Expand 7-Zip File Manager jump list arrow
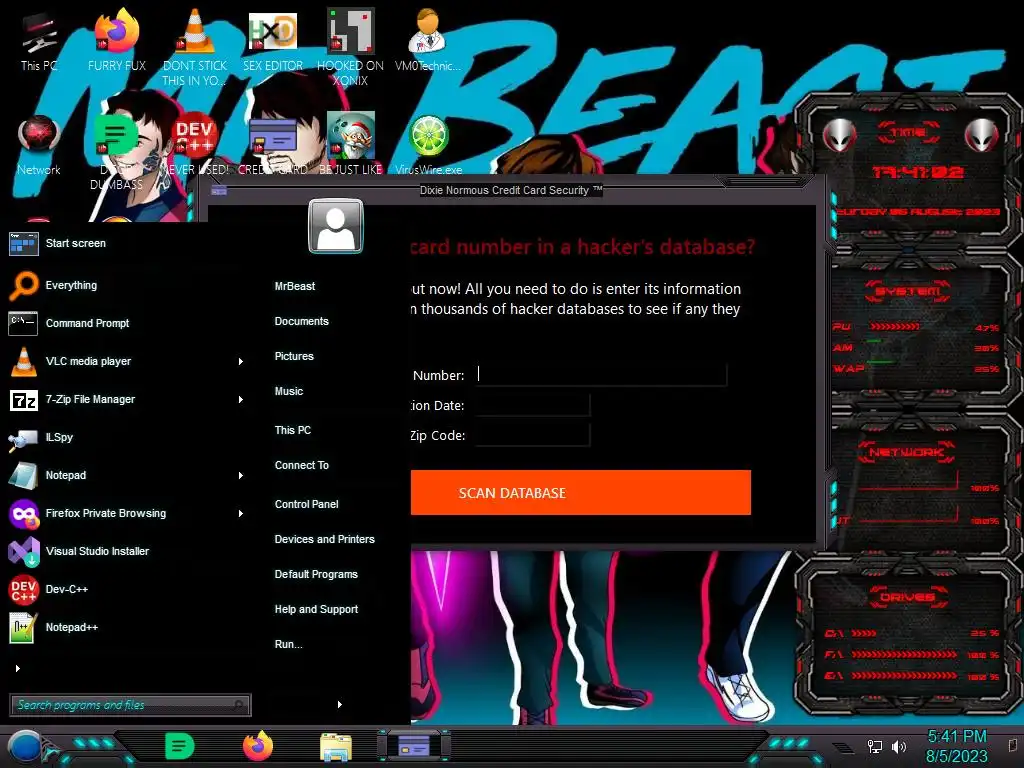Viewport: 1024px width, 768px height. 241,399
